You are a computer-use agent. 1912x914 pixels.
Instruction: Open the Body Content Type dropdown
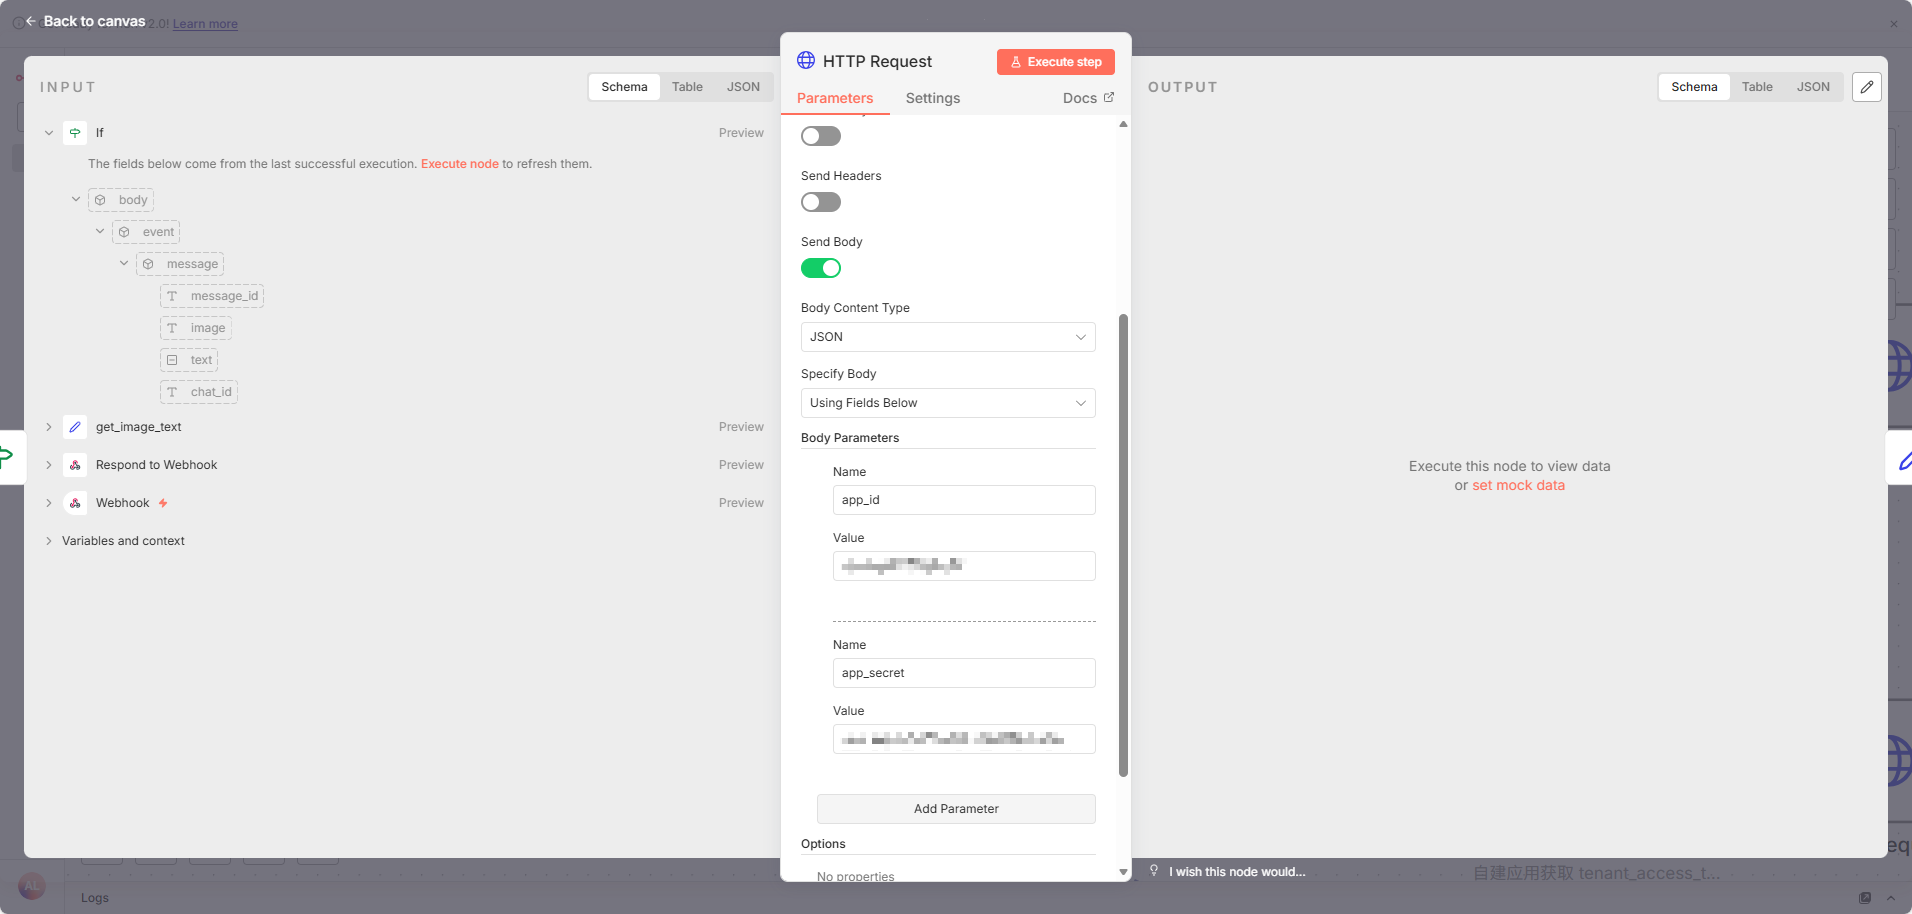coord(947,337)
